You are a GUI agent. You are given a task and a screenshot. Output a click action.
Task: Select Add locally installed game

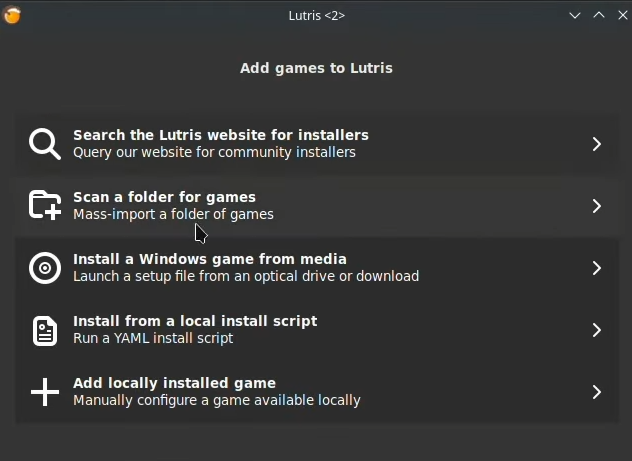coord(316,392)
